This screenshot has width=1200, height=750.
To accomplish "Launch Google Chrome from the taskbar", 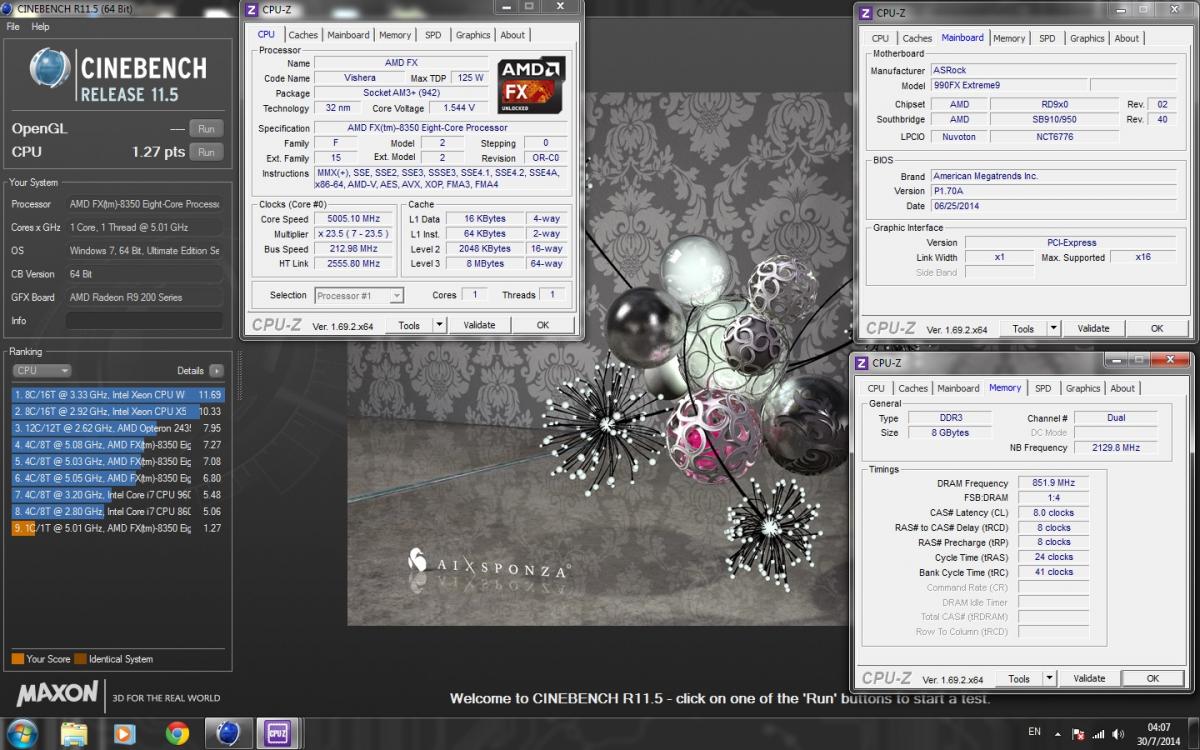I will (x=177, y=733).
